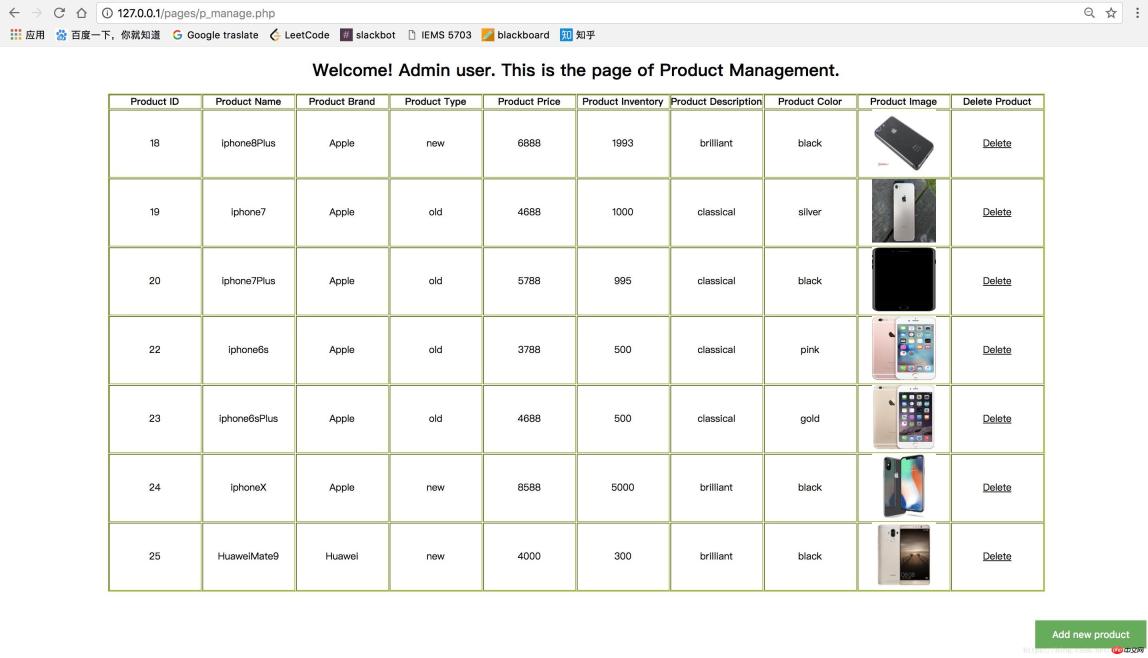
Task: Click the inventory cell 1000
Action: pyautogui.click(x=622, y=212)
